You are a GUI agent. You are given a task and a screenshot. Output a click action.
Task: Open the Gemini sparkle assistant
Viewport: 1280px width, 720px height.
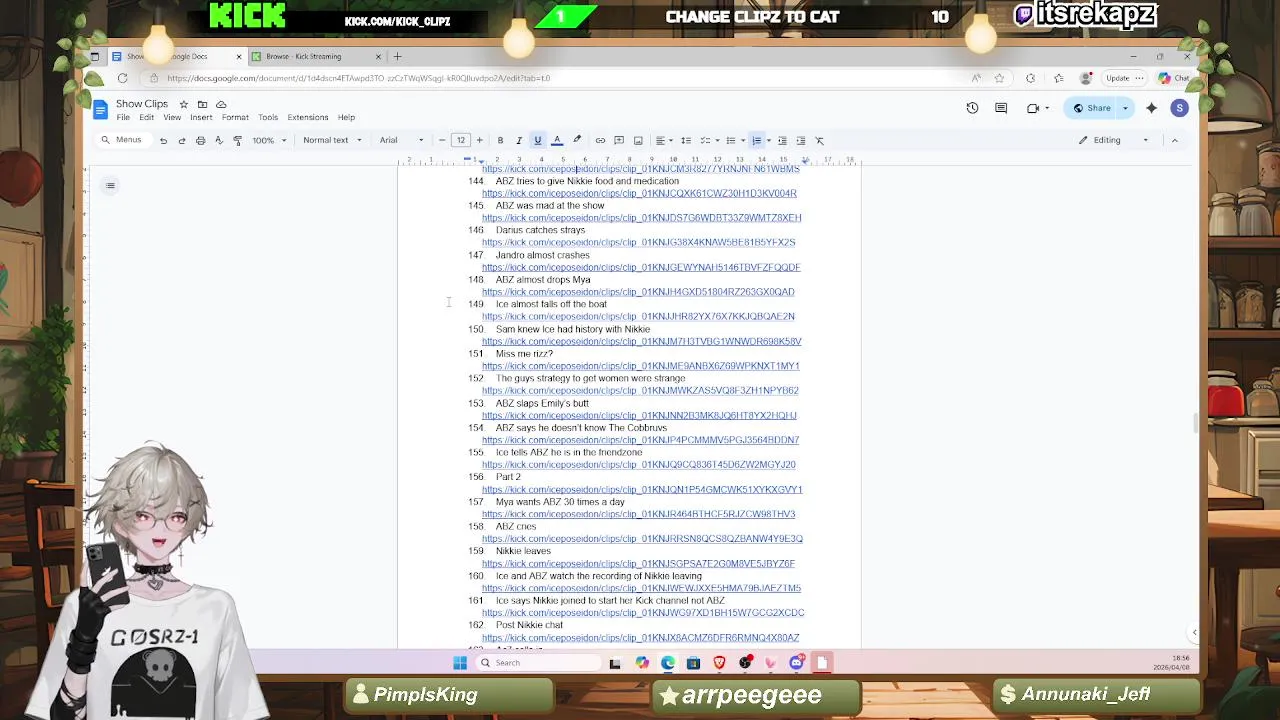(x=1151, y=108)
